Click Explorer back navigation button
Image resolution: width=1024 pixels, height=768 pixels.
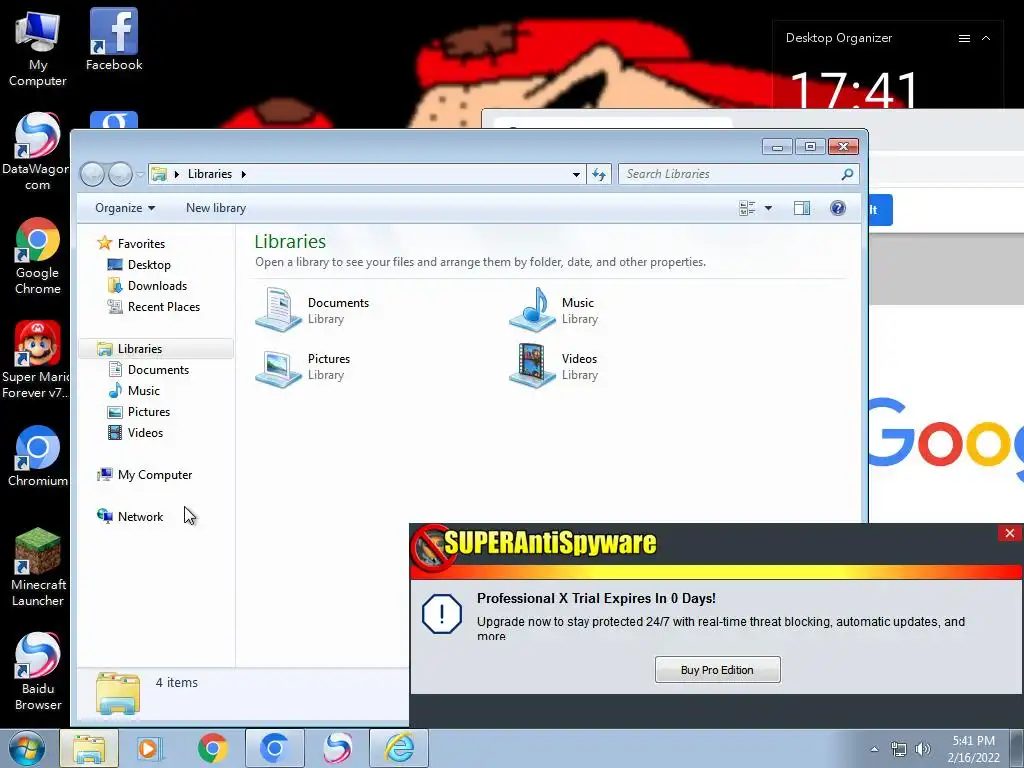(x=92, y=174)
